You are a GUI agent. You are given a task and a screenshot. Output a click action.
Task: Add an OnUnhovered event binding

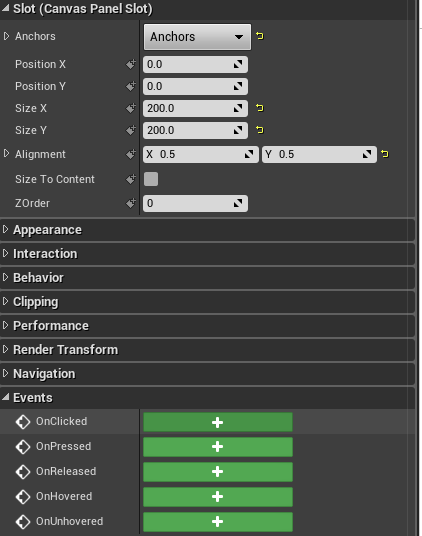click(218, 522)
